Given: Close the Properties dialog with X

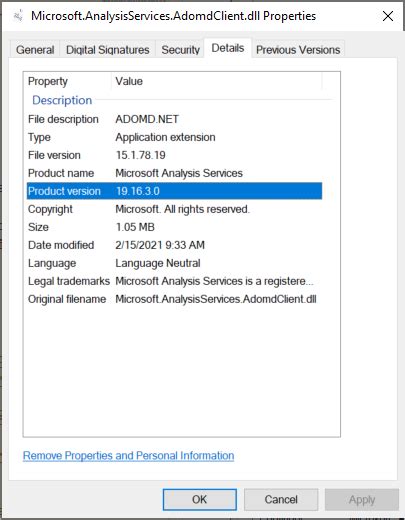Looking at the screenshot, I should [x=388, y=16].
